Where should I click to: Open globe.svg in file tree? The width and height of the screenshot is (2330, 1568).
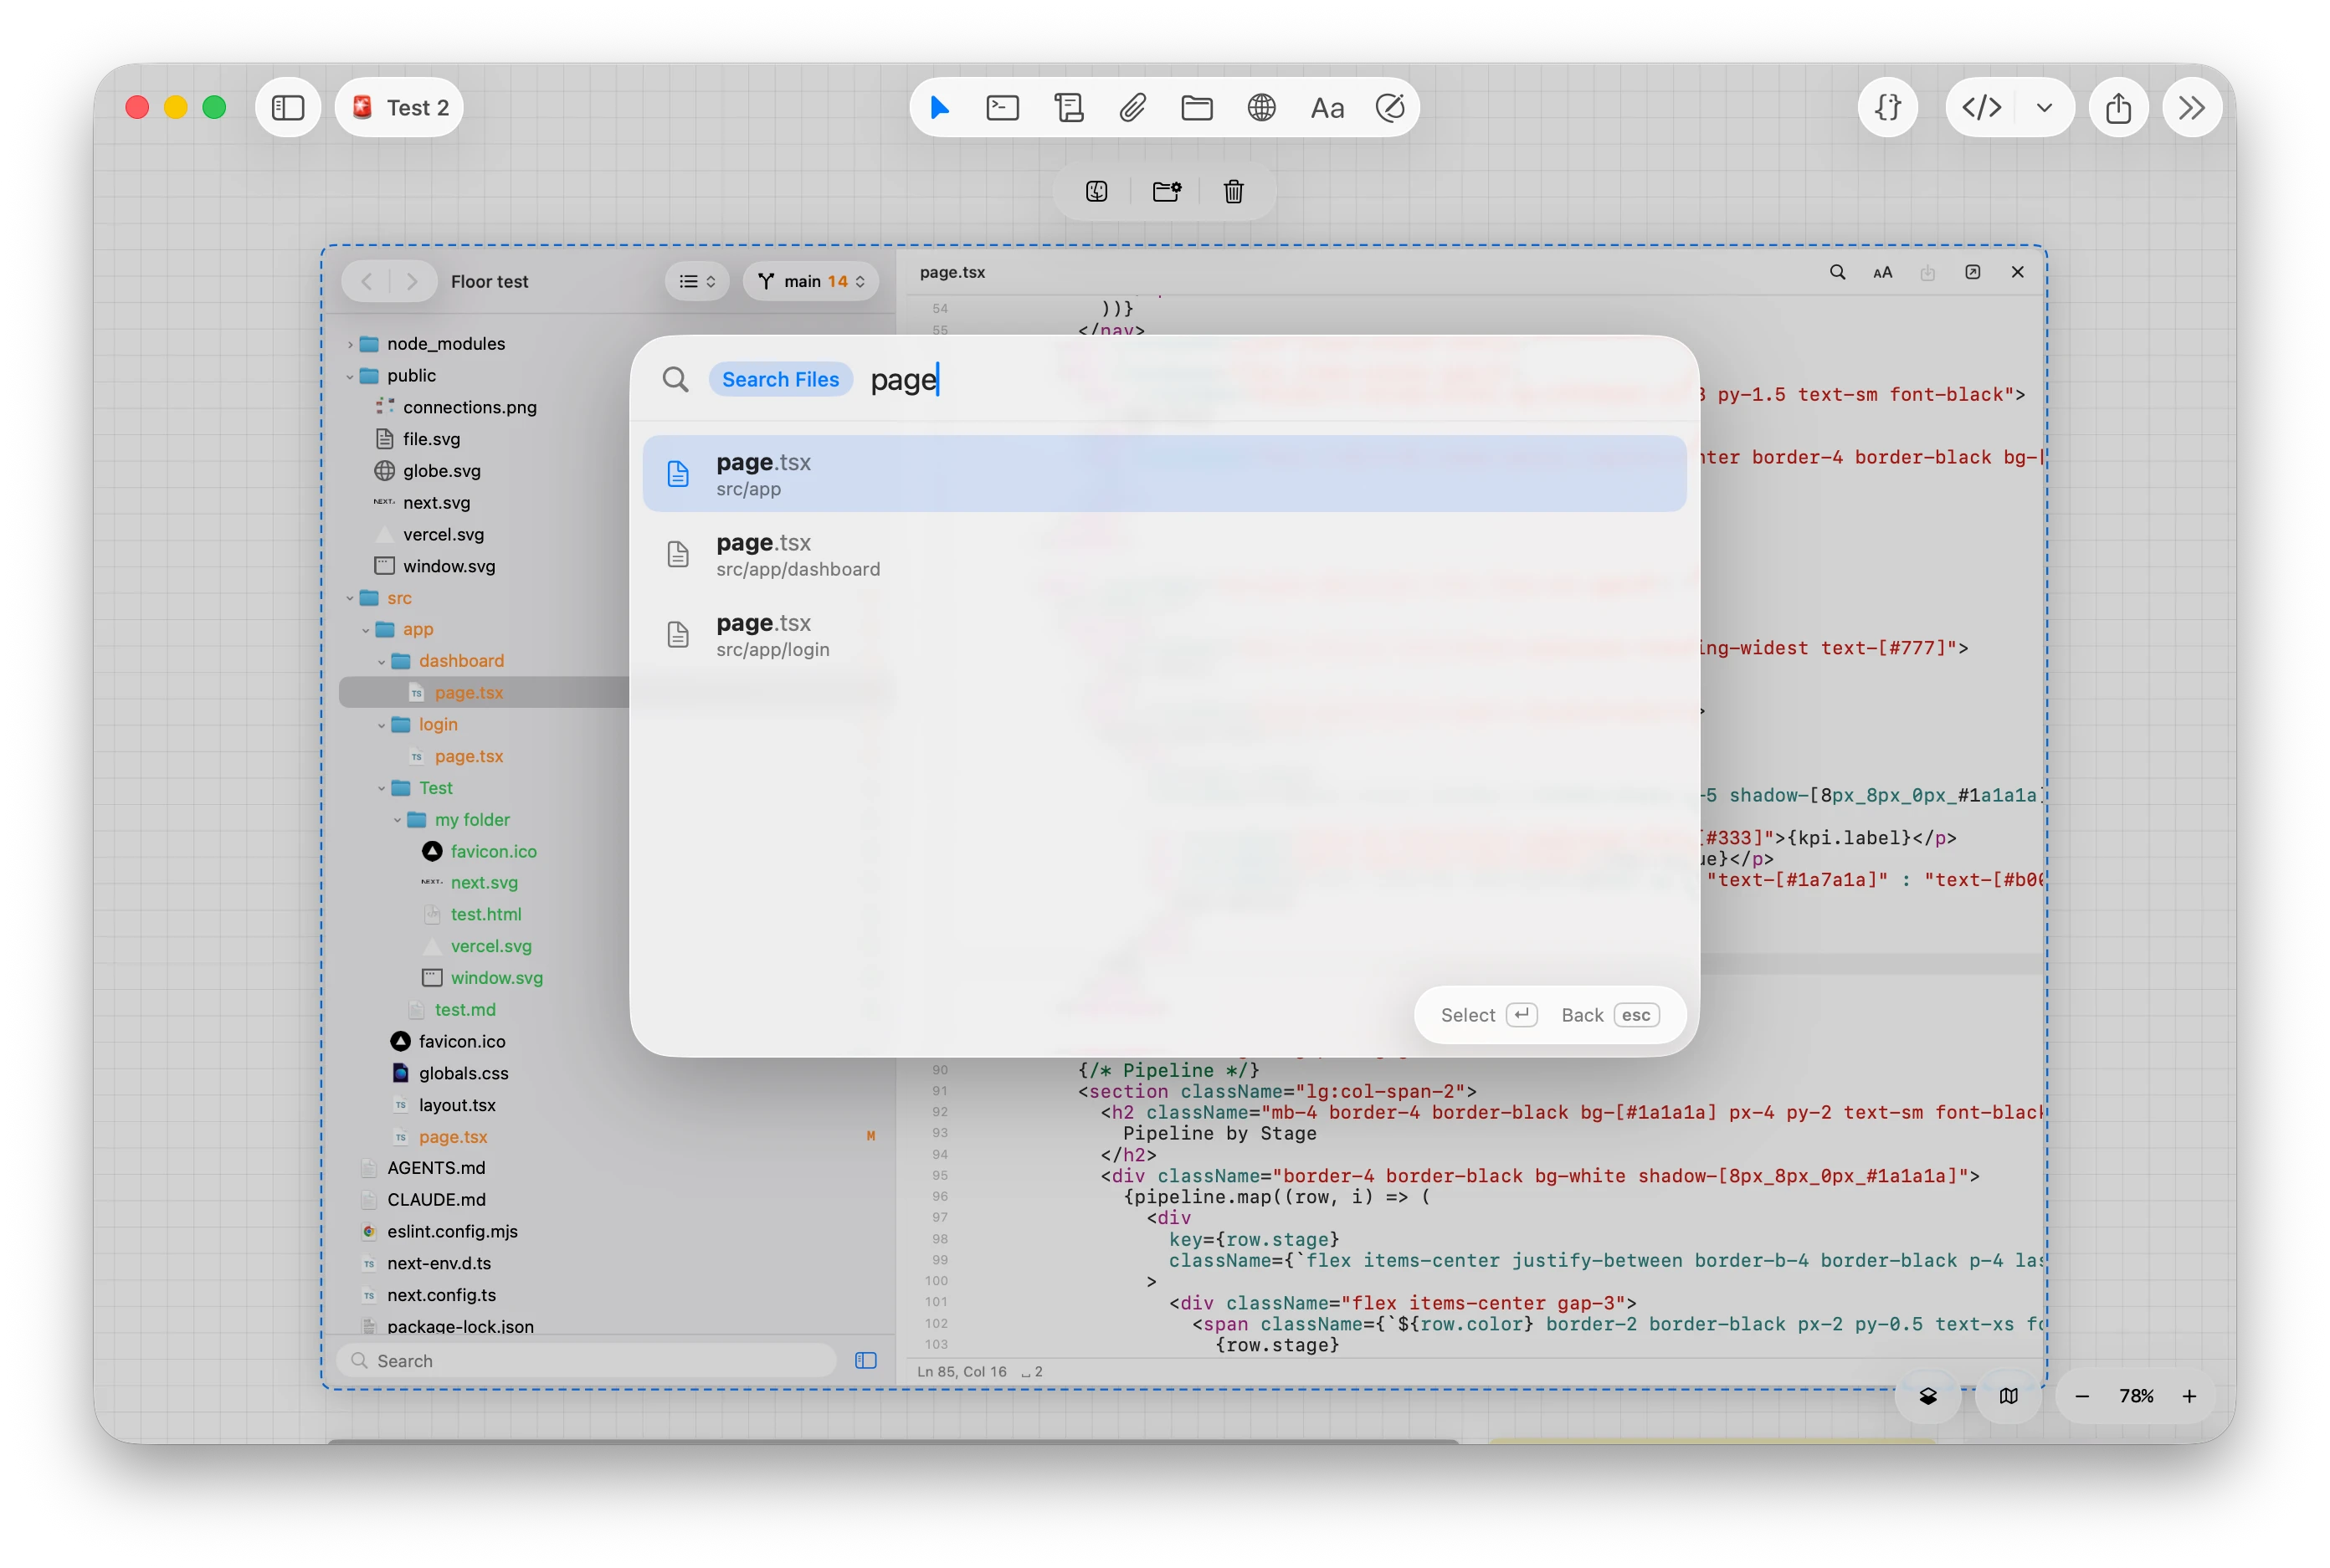(441, 471)
